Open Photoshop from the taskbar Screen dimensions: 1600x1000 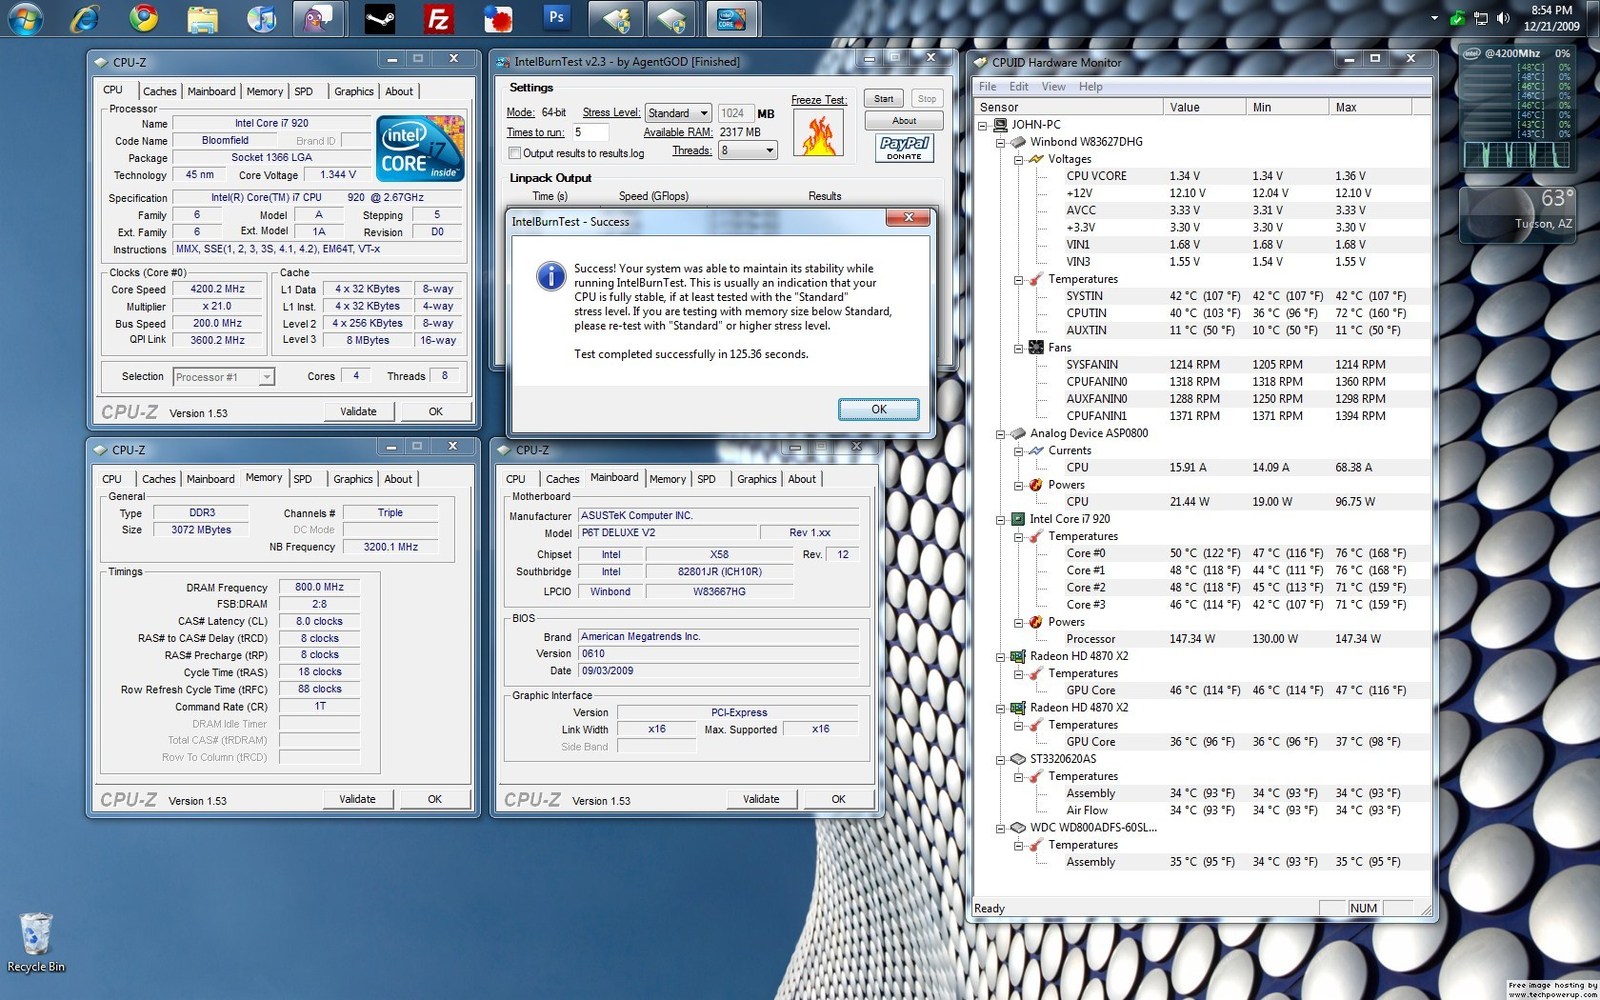click(556, 18)
